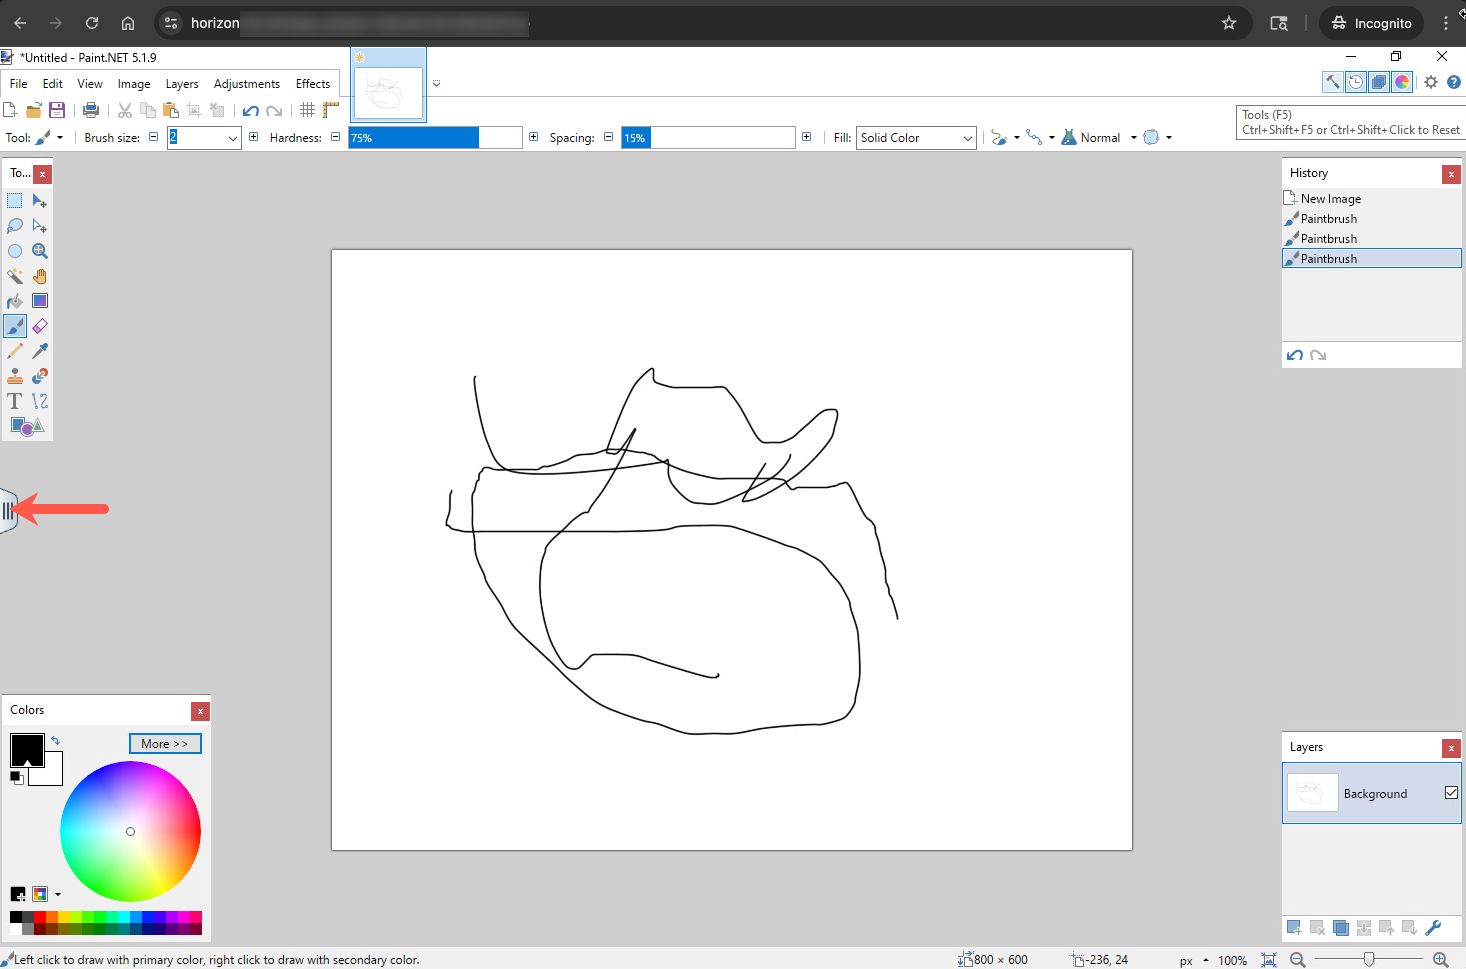This screenshot has height=969, width=1466.
Task: Toggle the History window button
Action: [1355, 83]
